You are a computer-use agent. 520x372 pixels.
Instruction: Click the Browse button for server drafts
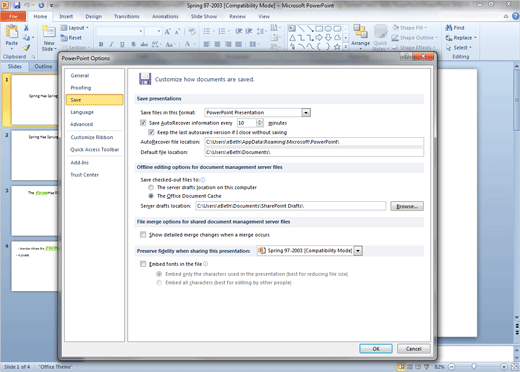407,206
